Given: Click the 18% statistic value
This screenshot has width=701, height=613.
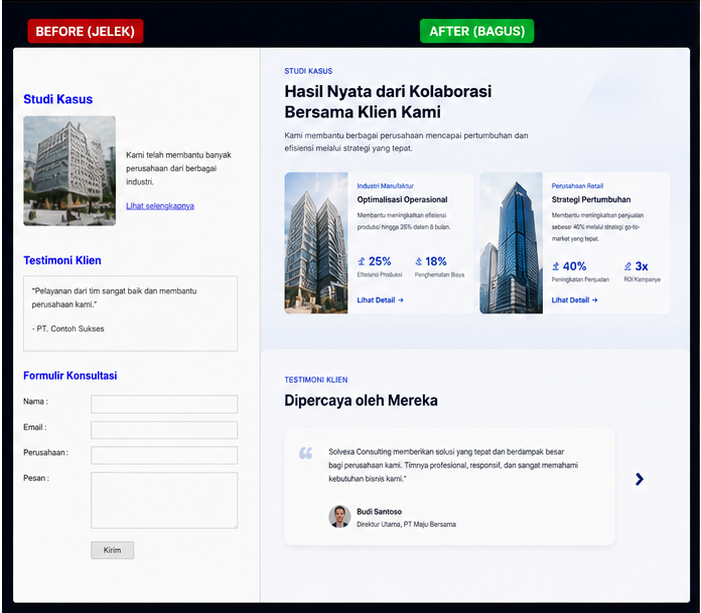Looking at the screenshot, I should [436, 261].
